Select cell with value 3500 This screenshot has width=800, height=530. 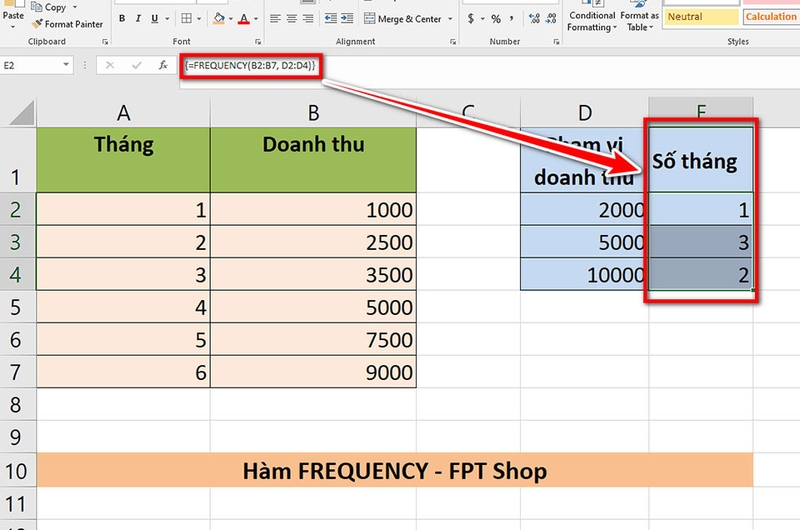(313, 274)
